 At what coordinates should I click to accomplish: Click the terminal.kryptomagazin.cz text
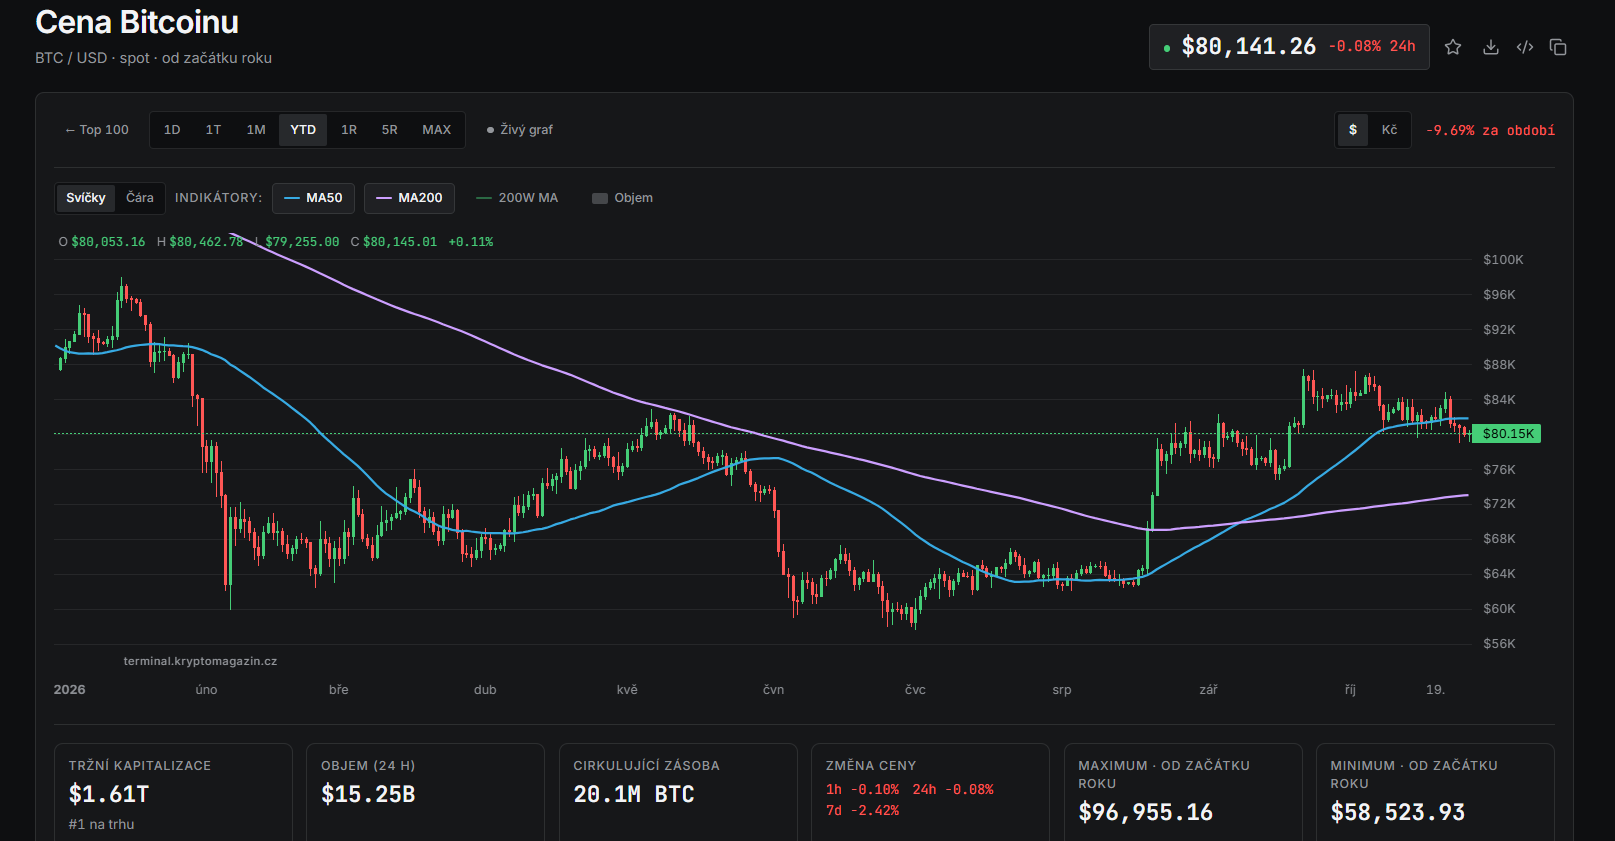(x=200, y=661)
